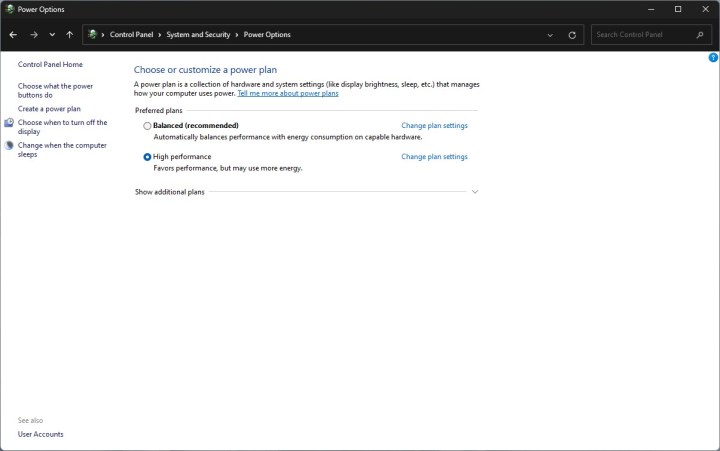Click the Back navigation arrow
This screenshot has height=451, width=720.
[x=13, y=34]
